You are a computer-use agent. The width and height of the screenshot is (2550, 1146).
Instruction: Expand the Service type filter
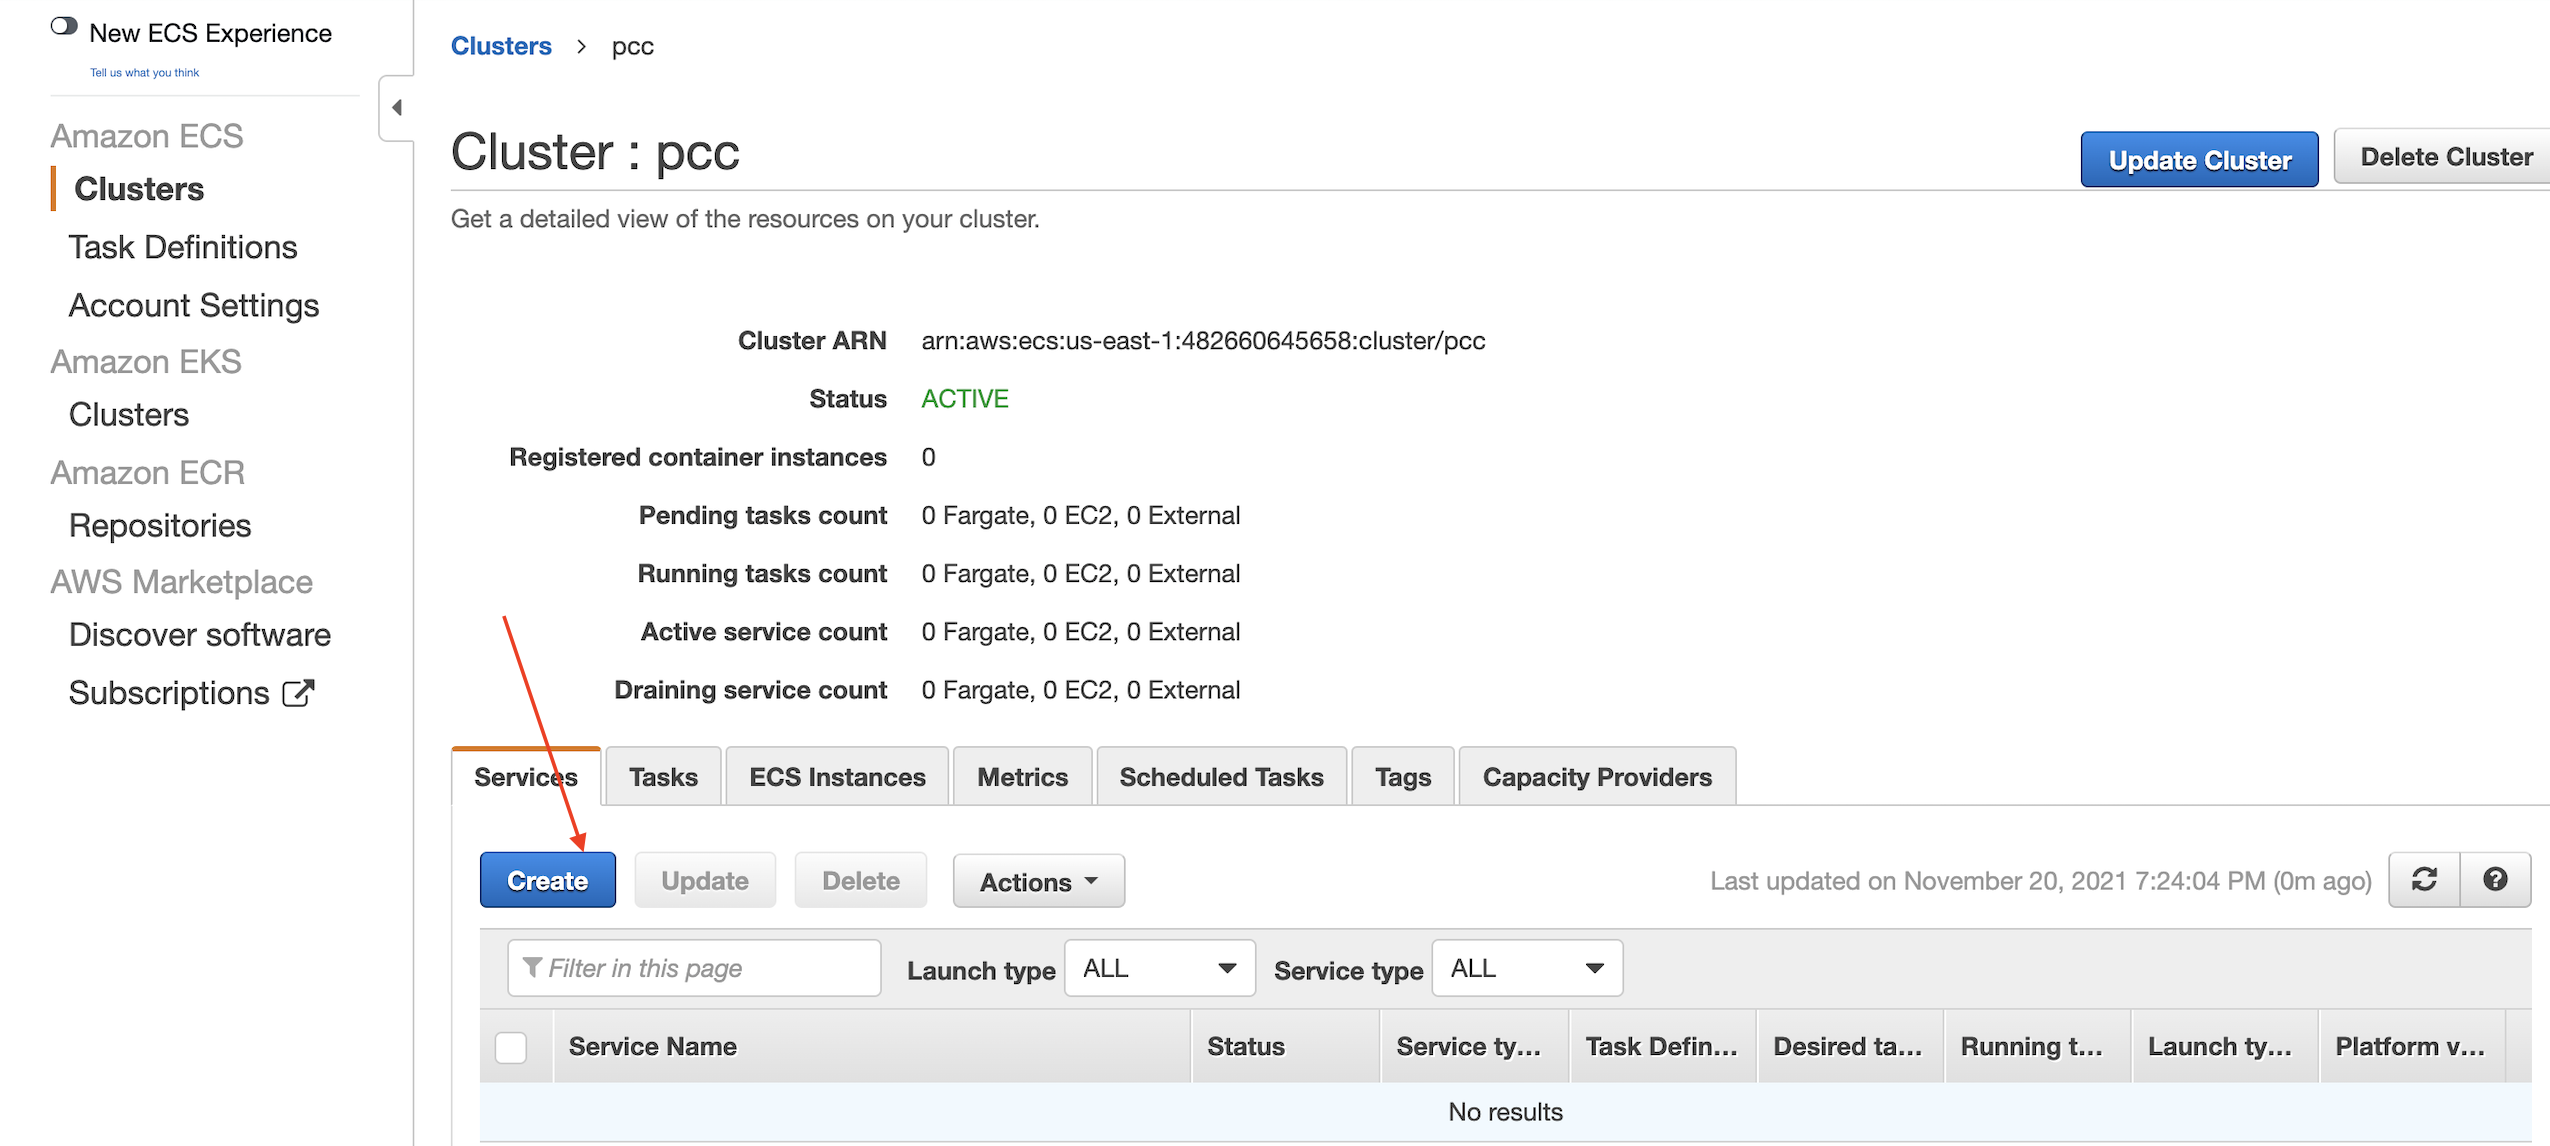click(1526, 967)
